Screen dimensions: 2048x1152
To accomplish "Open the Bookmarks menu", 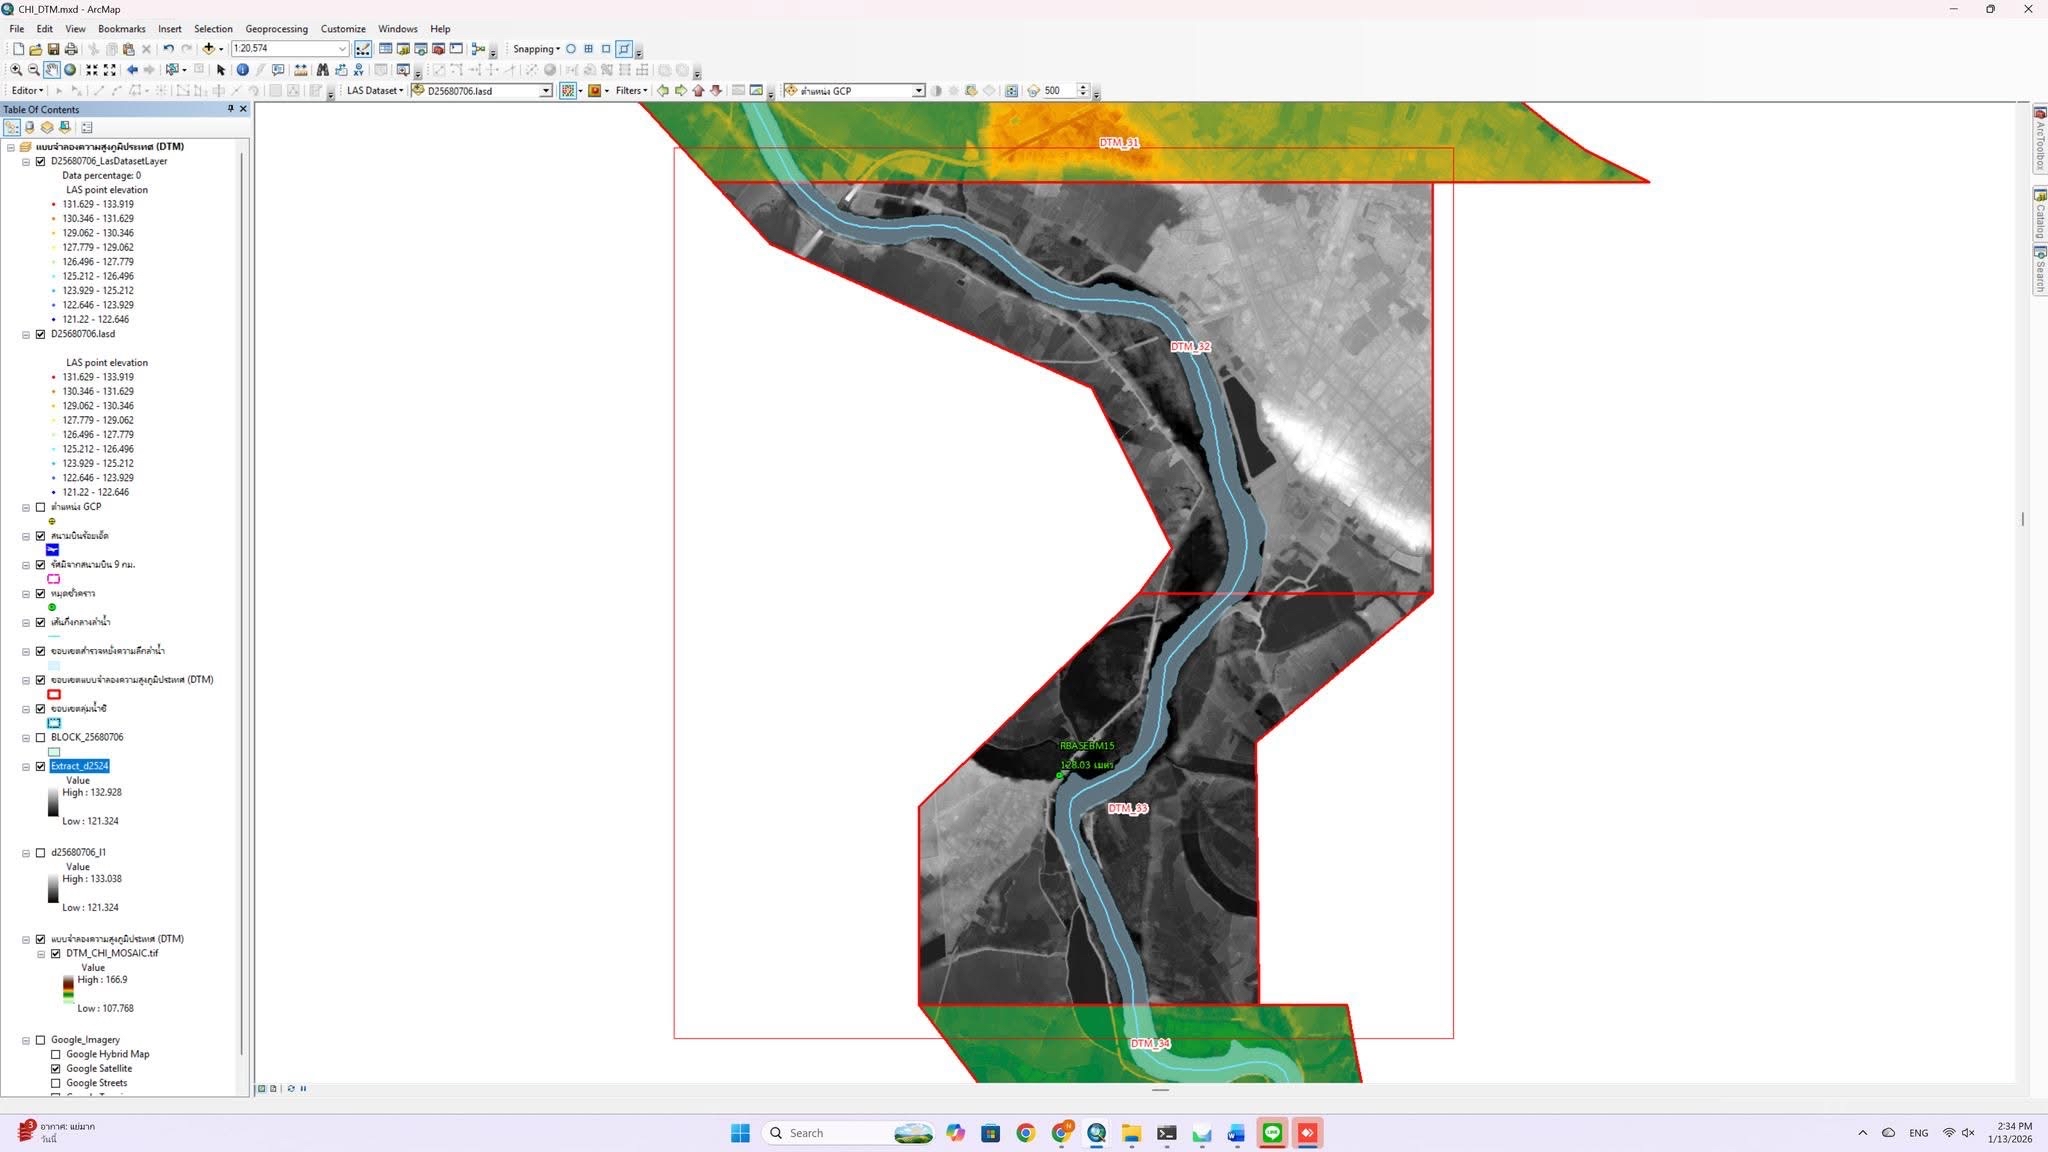I will [122, 29].
